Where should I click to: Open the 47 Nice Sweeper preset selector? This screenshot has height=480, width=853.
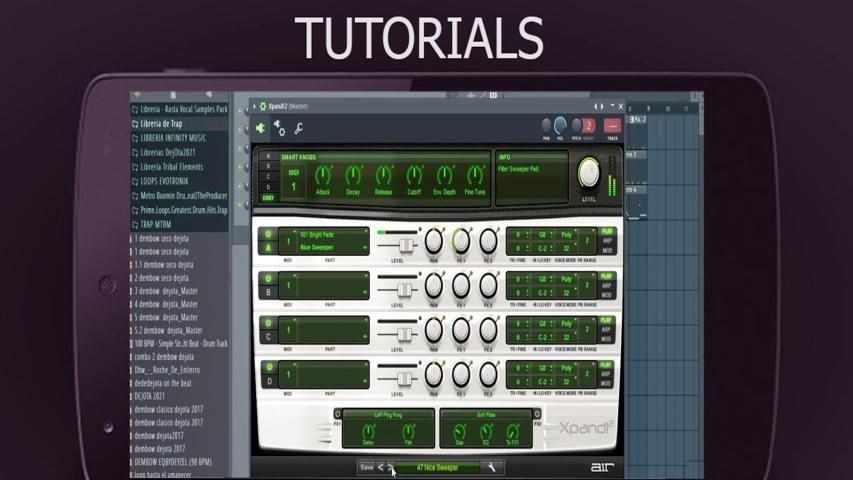coord(436,467)
